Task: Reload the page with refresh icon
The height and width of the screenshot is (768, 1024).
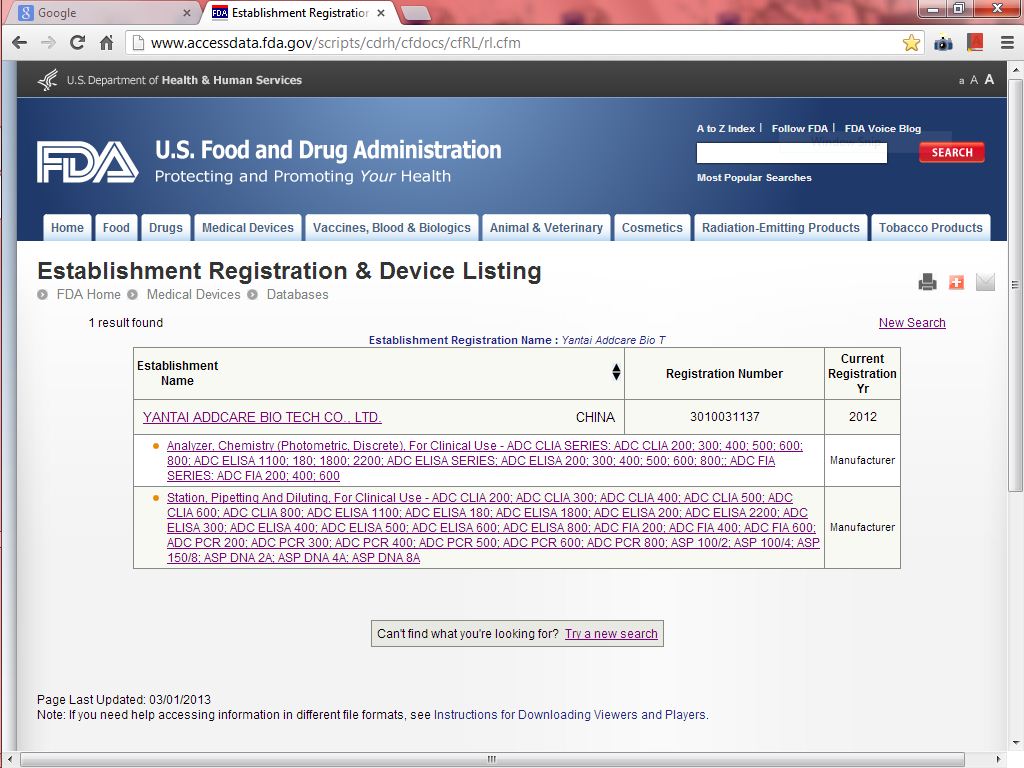Action: [x=77, y=43]
